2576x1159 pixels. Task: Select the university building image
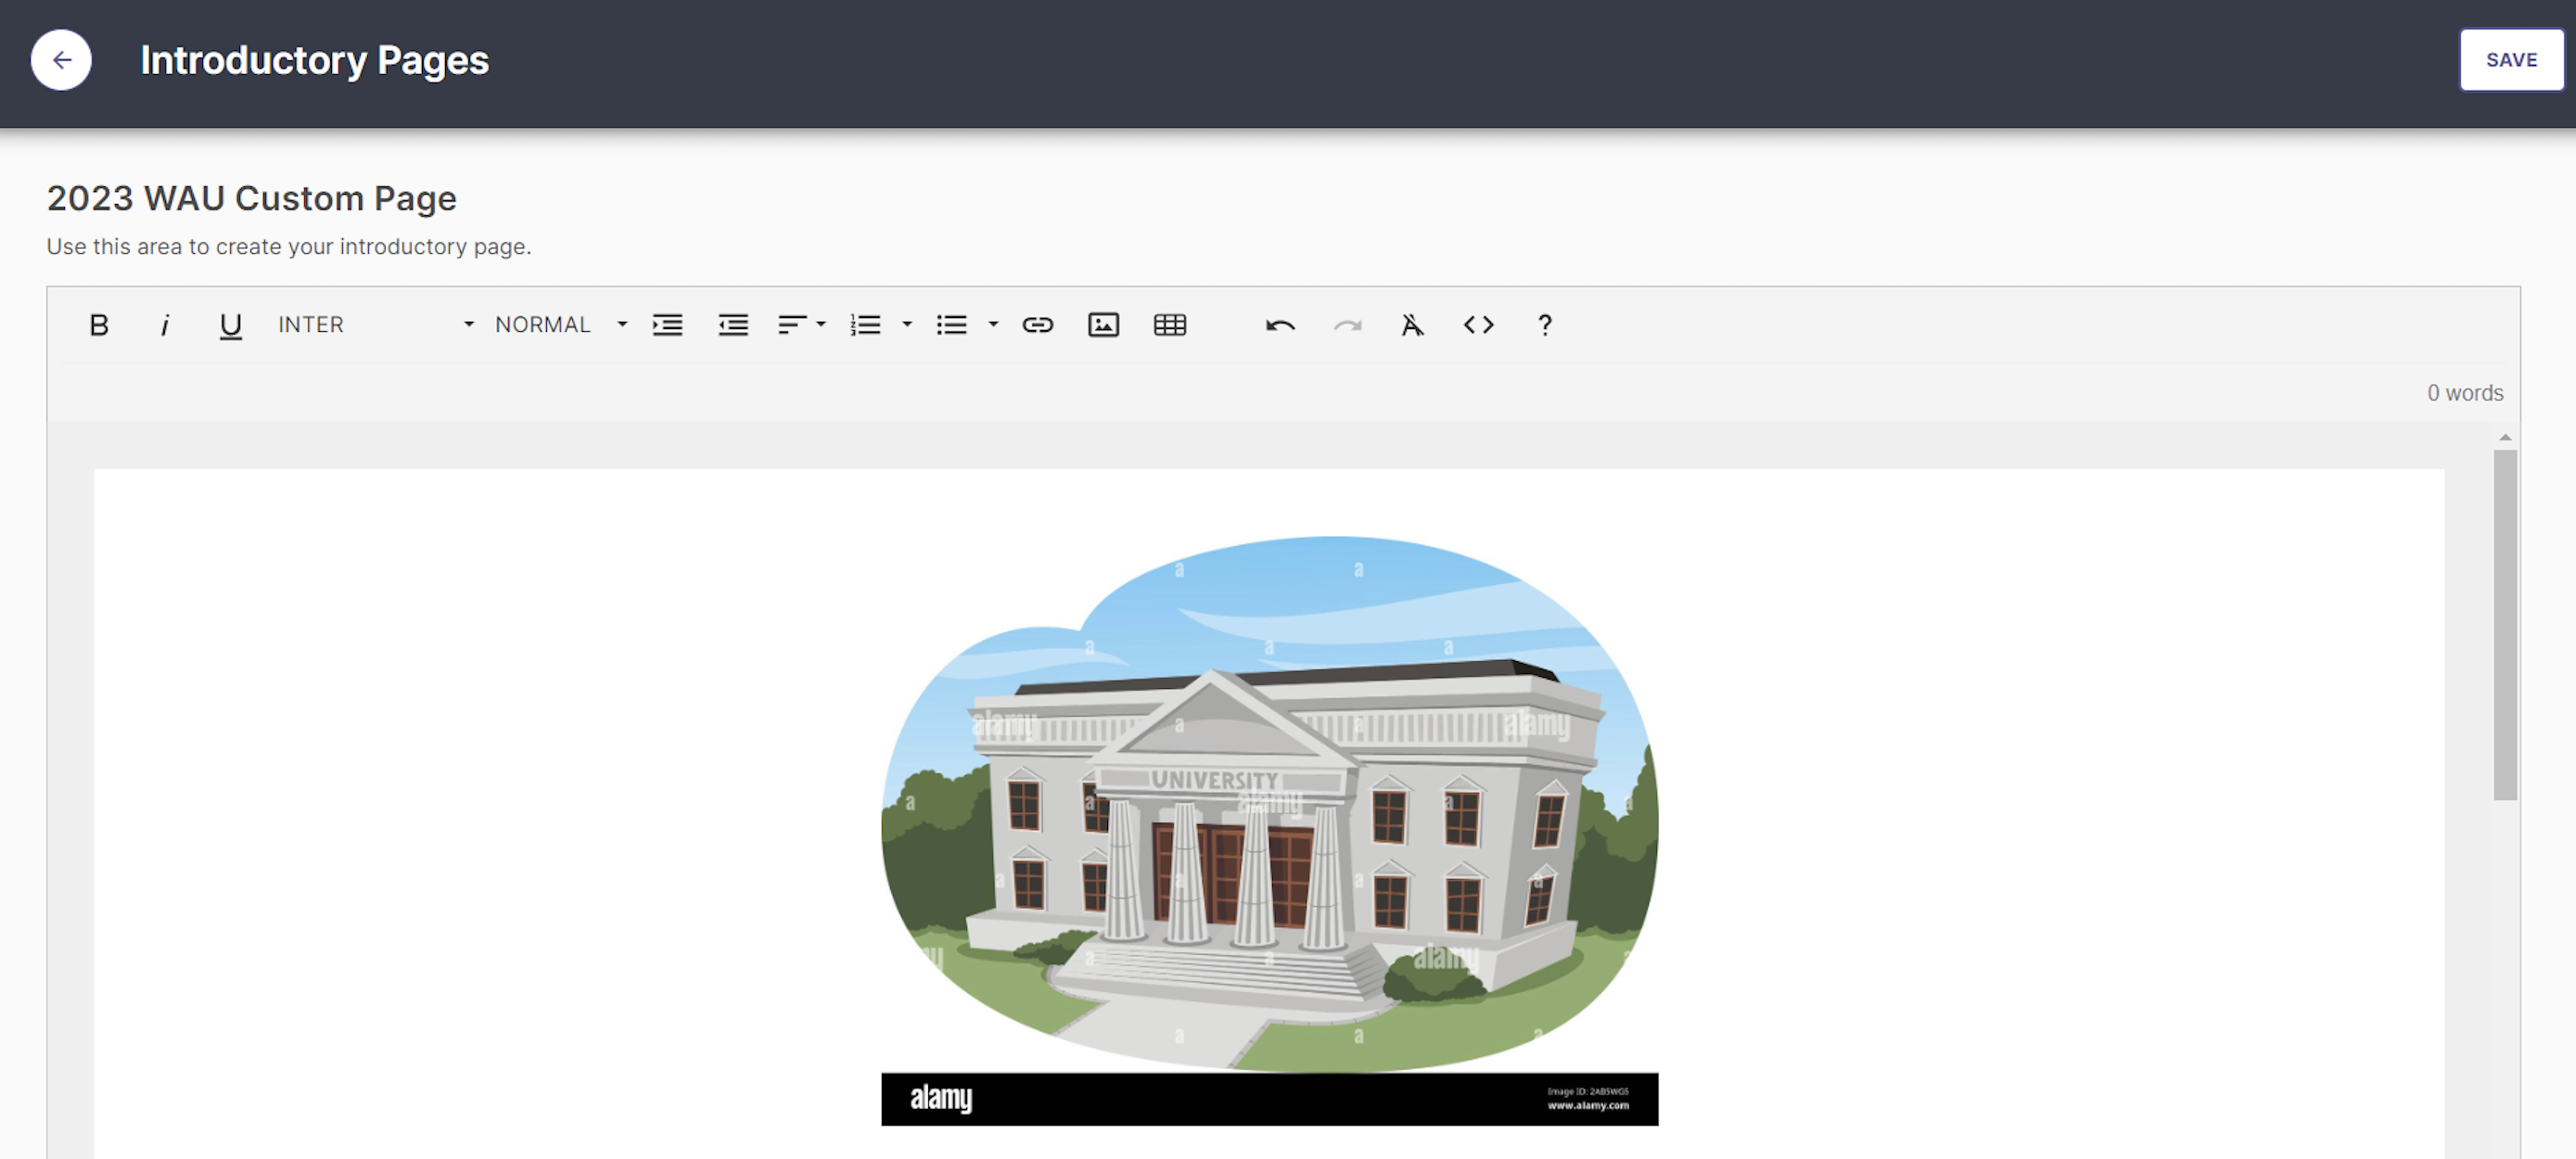(1269, 830)
